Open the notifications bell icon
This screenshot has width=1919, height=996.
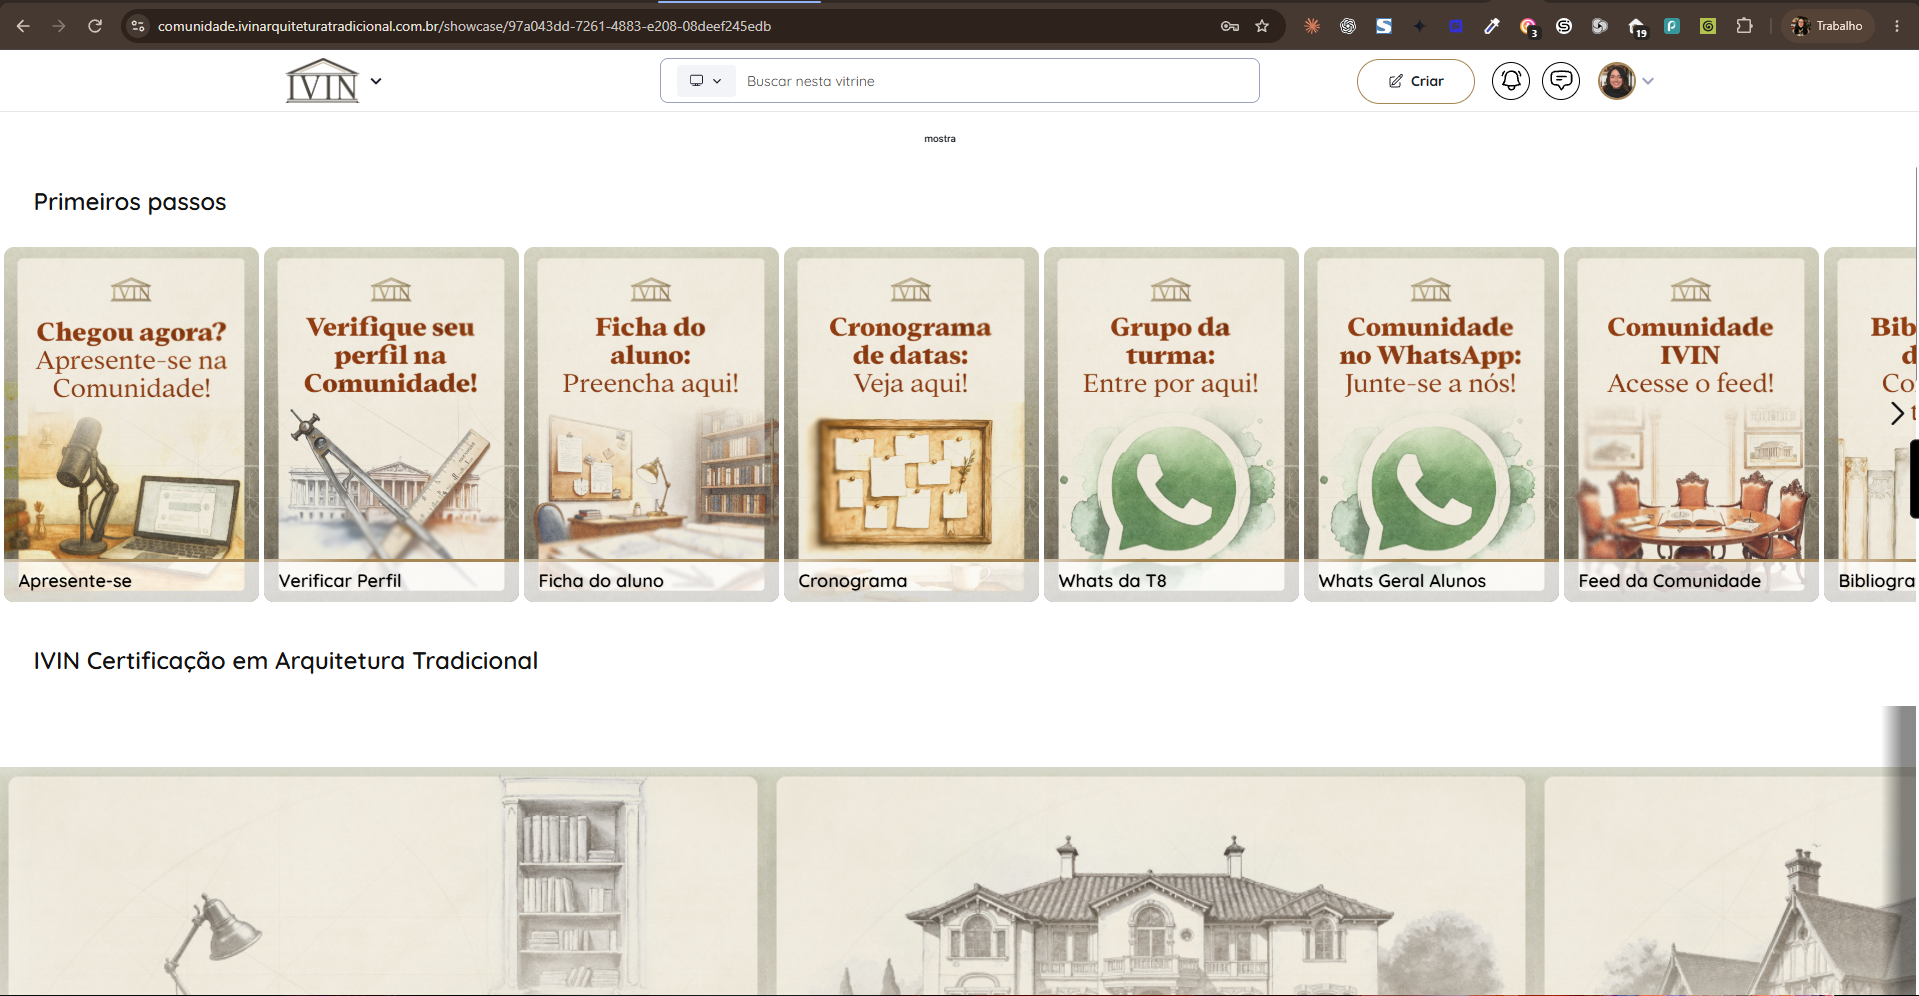[x=1511, y=81]
